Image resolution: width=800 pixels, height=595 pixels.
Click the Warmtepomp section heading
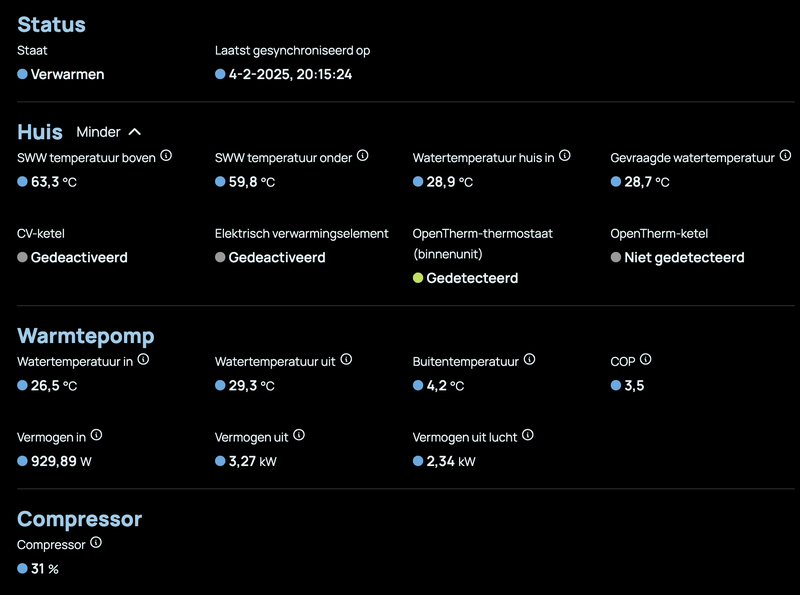(86, 335)
